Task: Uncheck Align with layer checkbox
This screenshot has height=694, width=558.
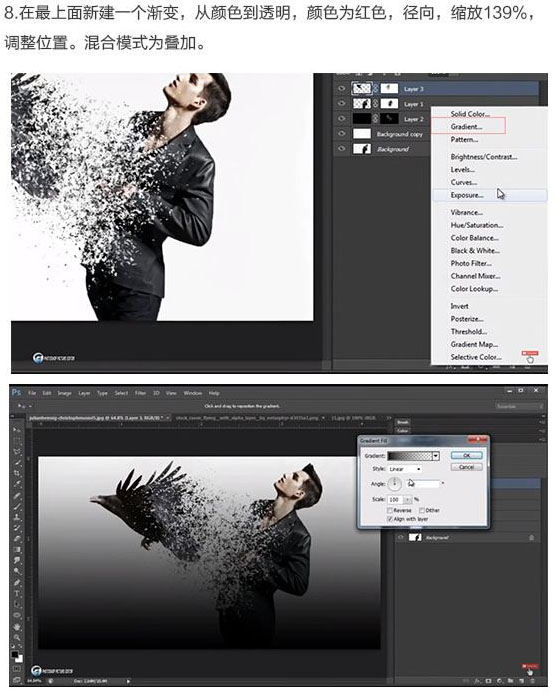Action: point(390,519)
